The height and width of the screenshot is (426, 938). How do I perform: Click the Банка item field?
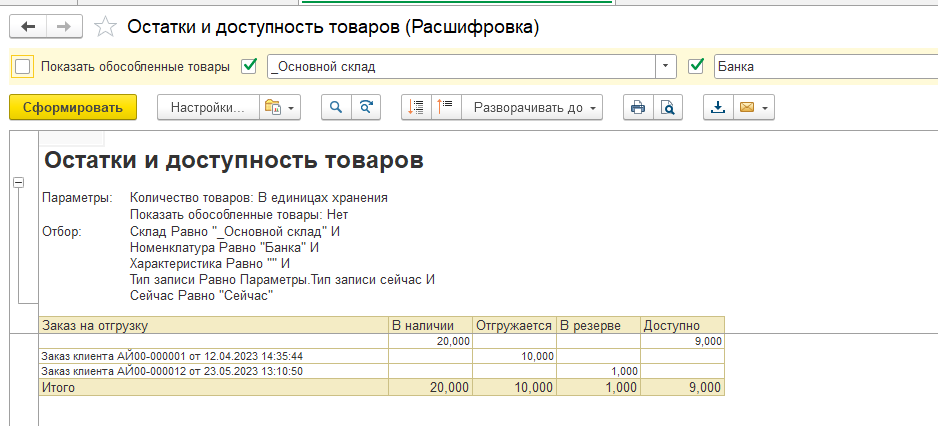pos(826,66)
